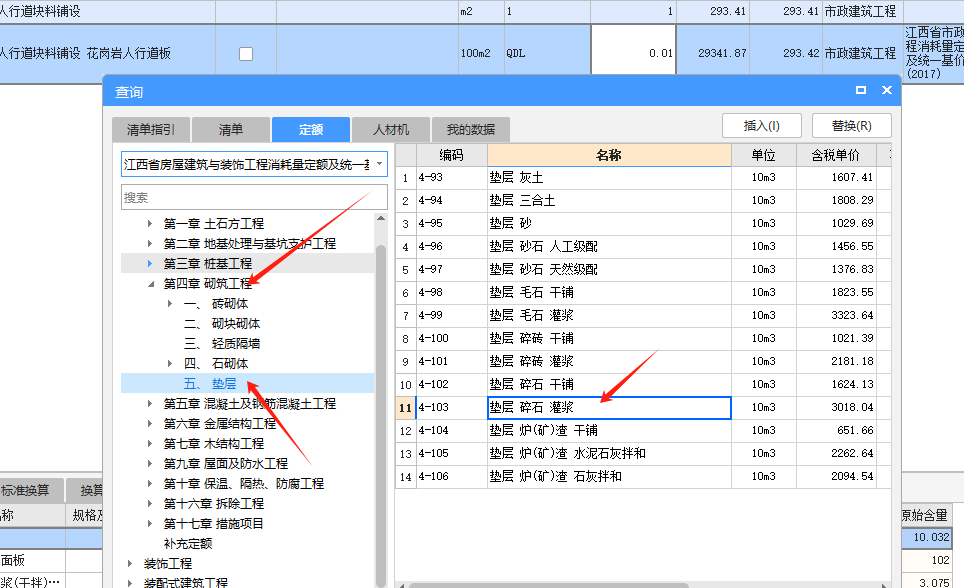Click price cell 3018.04
The height and width of the screenshot is (588, 964).
pyautogui.click(x=836, y=408)
